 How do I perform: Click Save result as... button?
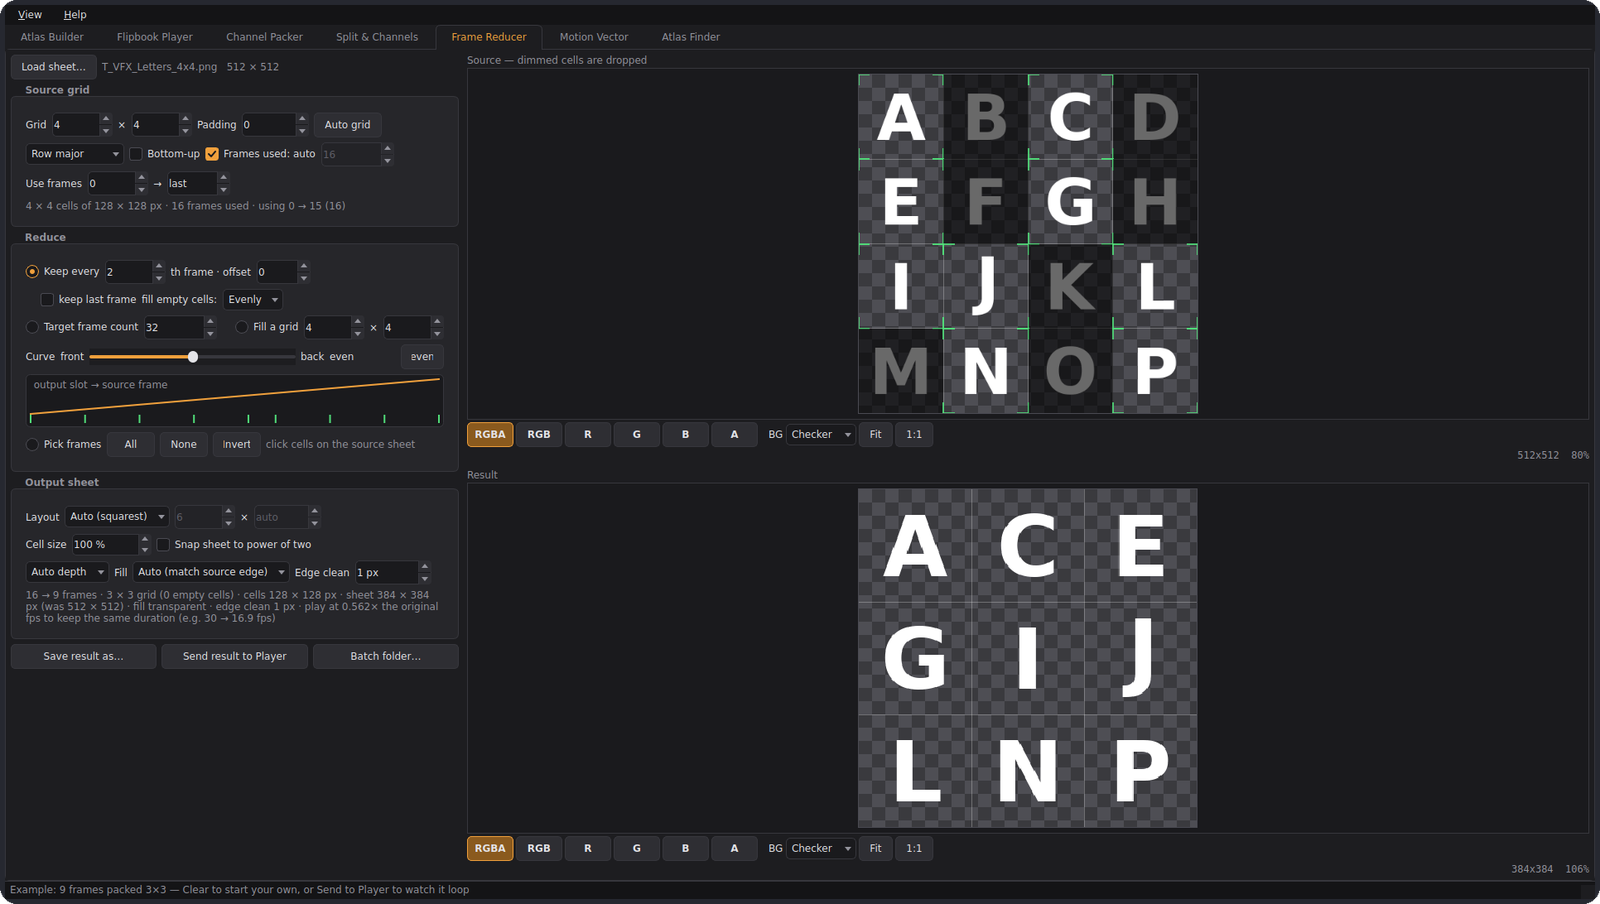pos(84,657)
